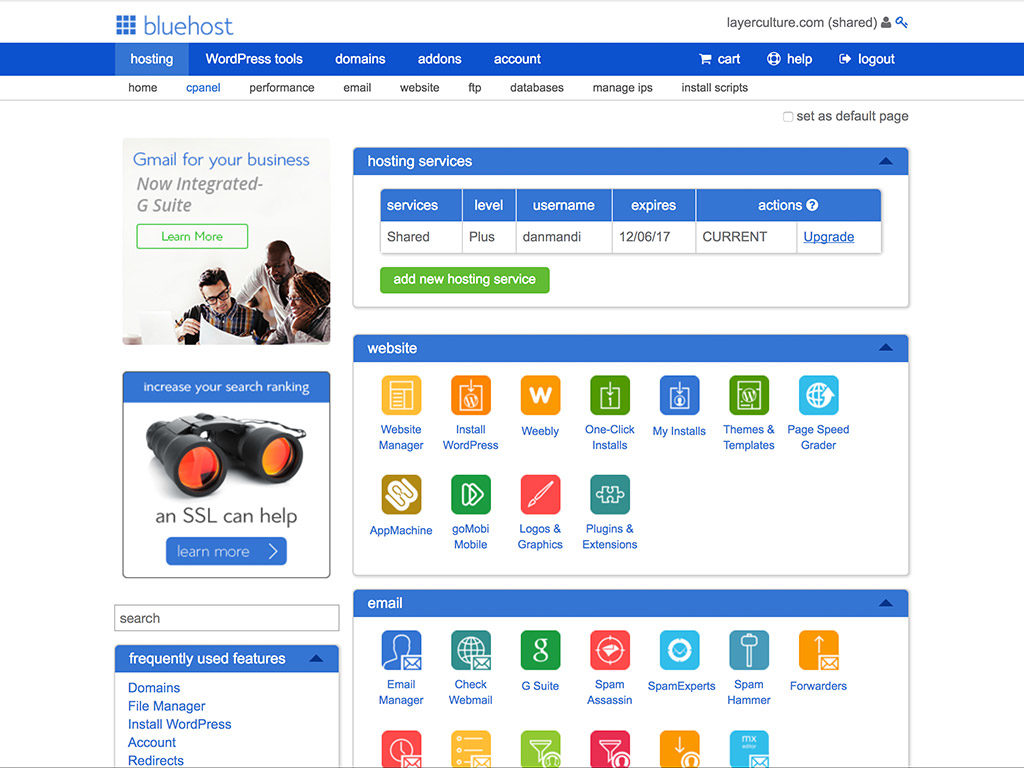Open My Installs icon

click(679, 395)
